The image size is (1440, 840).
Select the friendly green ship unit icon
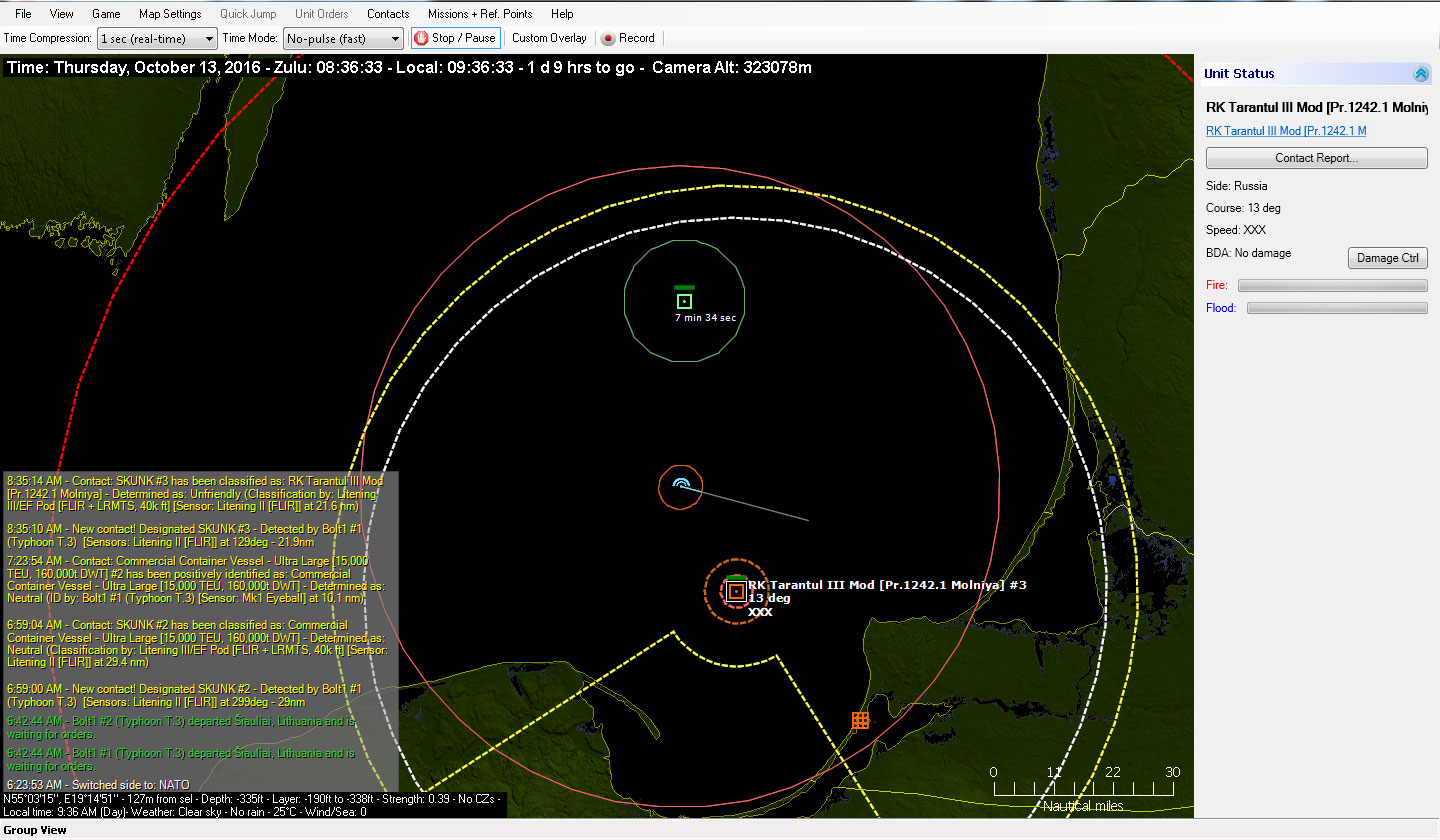pos(684,301)
